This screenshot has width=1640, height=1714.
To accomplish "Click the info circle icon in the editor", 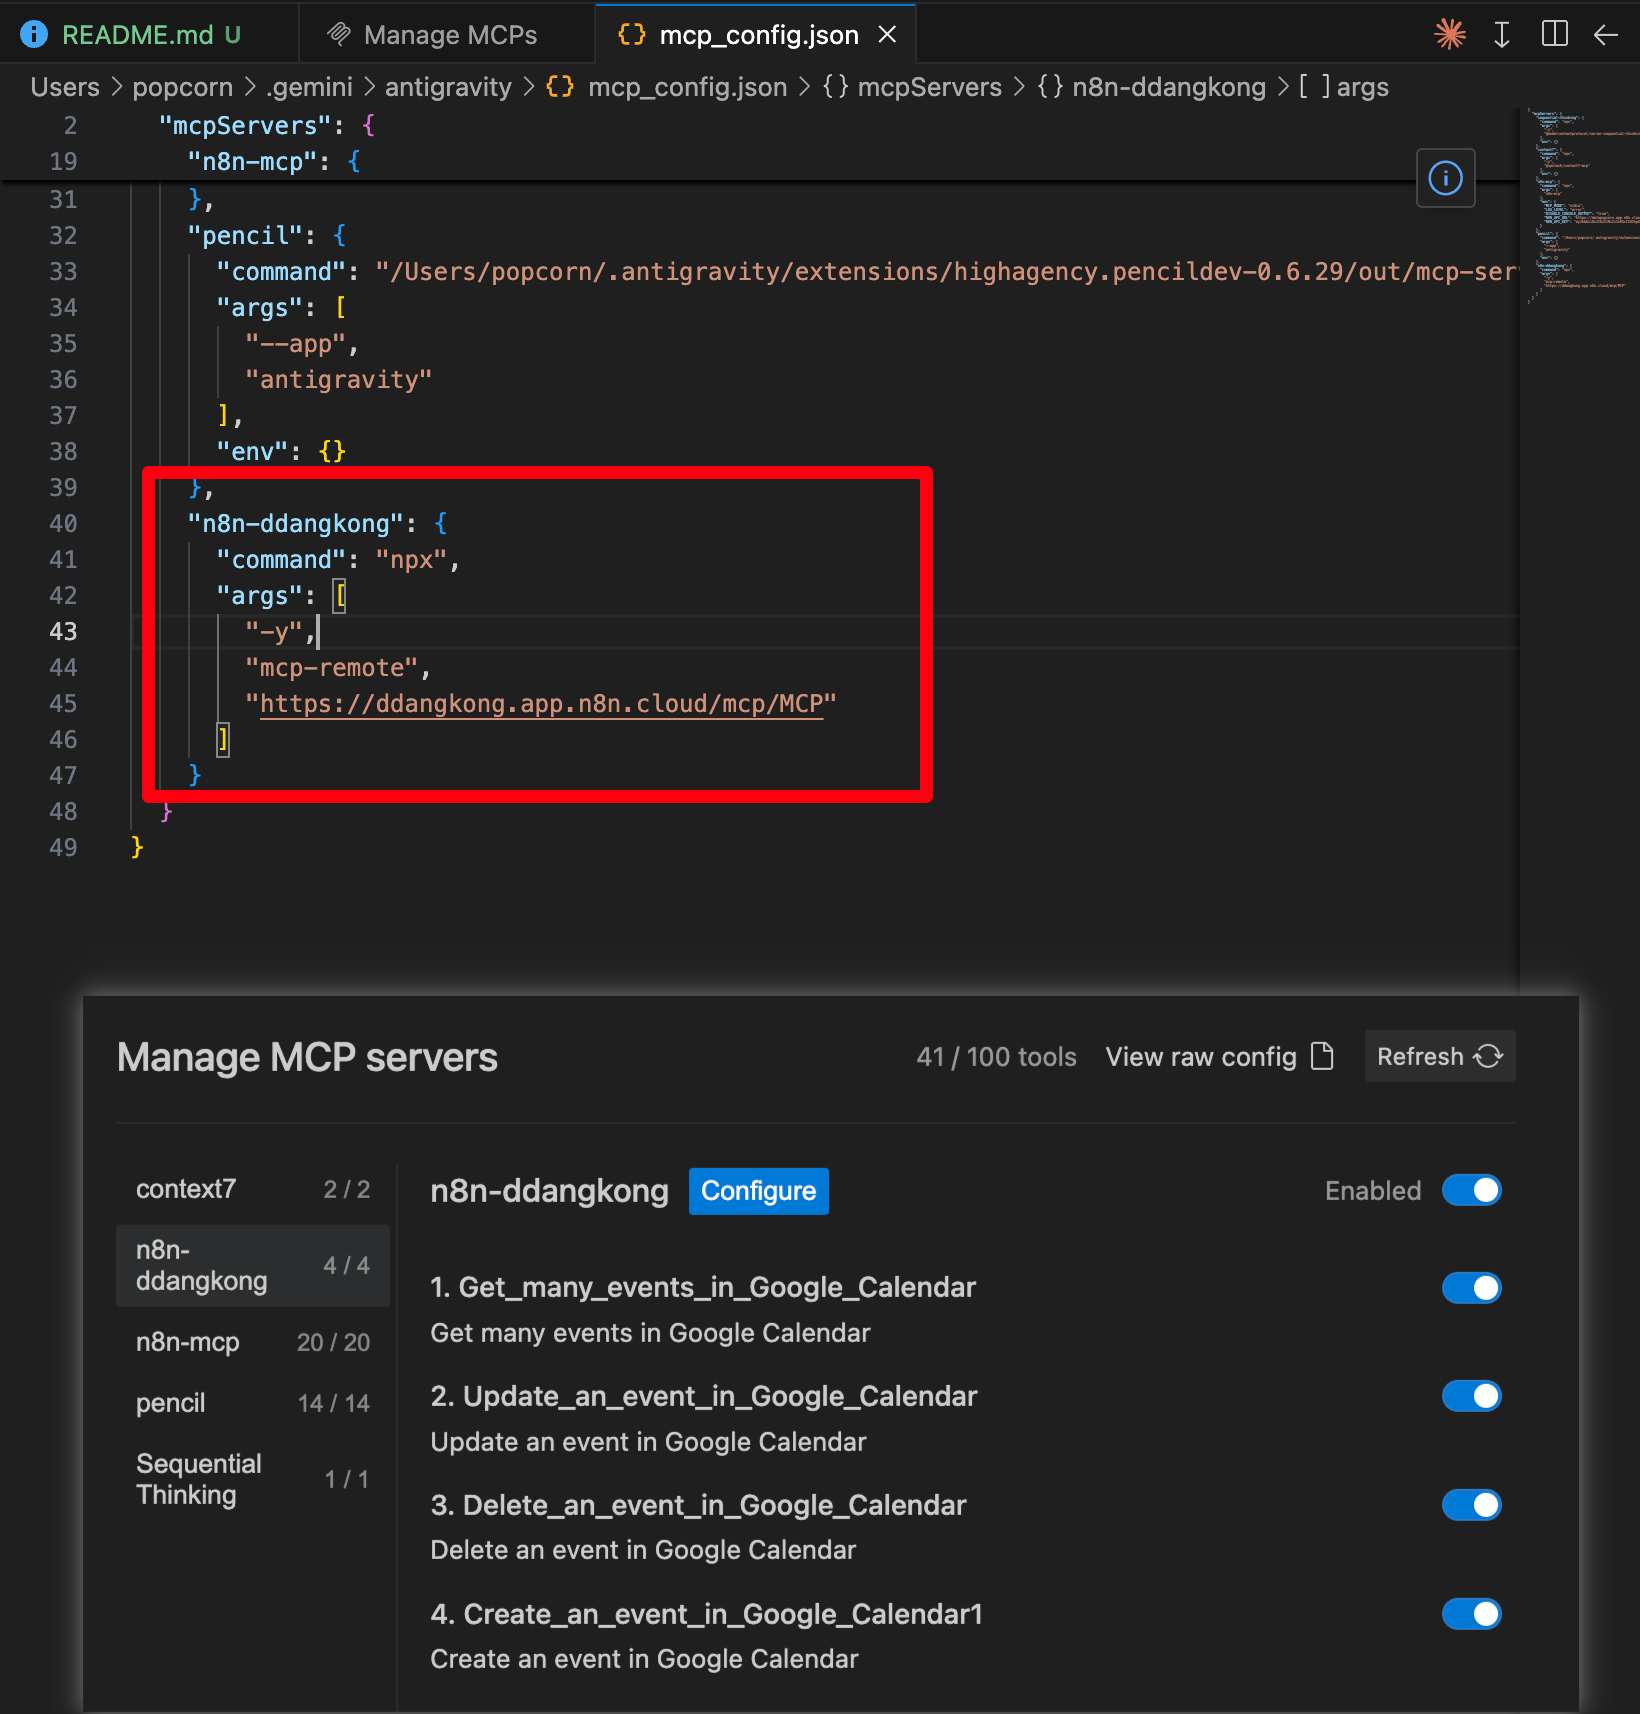I will 1445,179.
